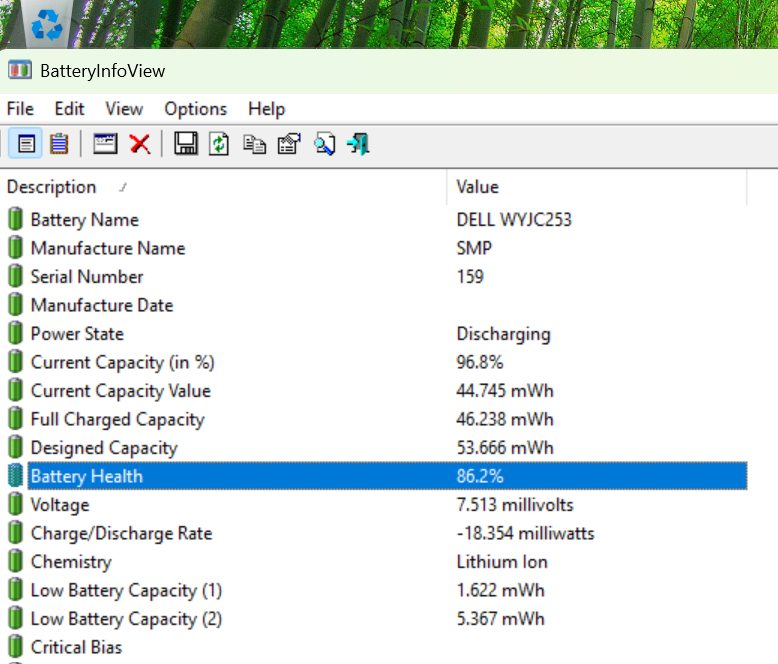Switch to the Show Battery Log view icon
778x664 pixels.
[59, 144]
